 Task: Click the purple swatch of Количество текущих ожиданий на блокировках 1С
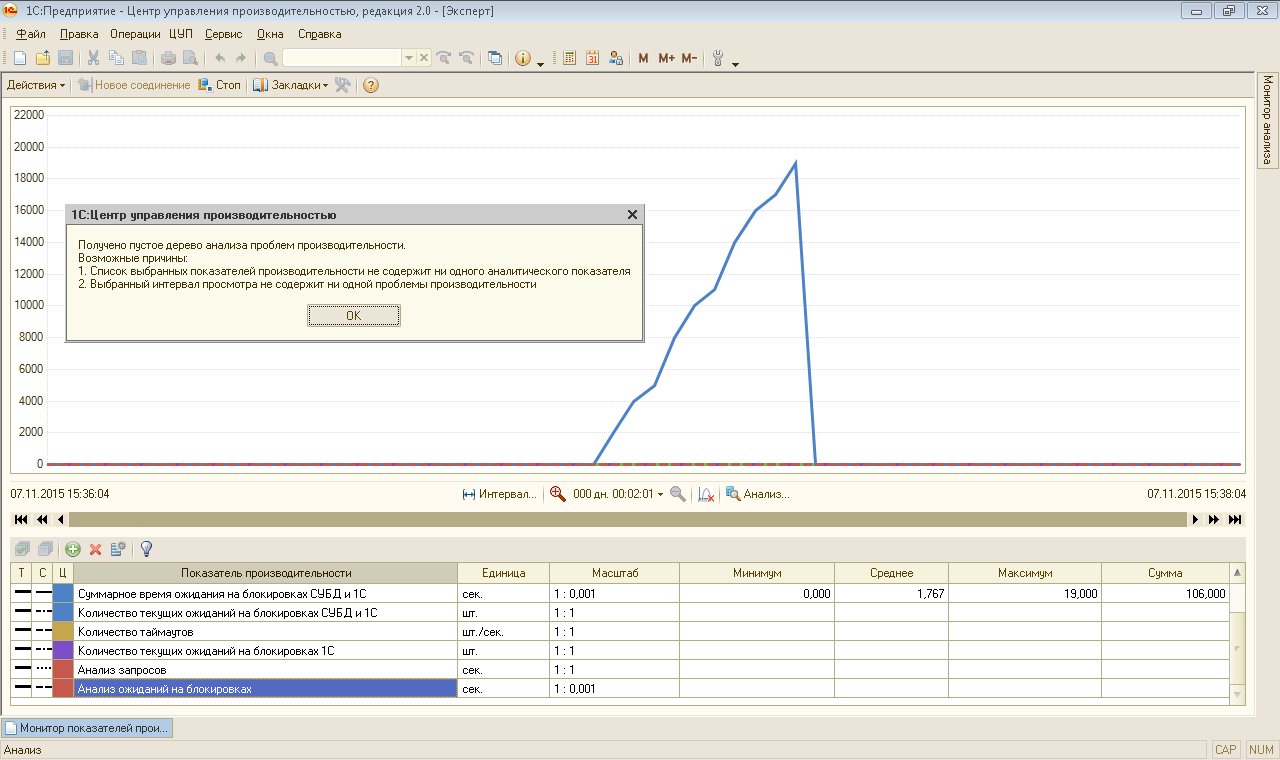tap(63, 650)
